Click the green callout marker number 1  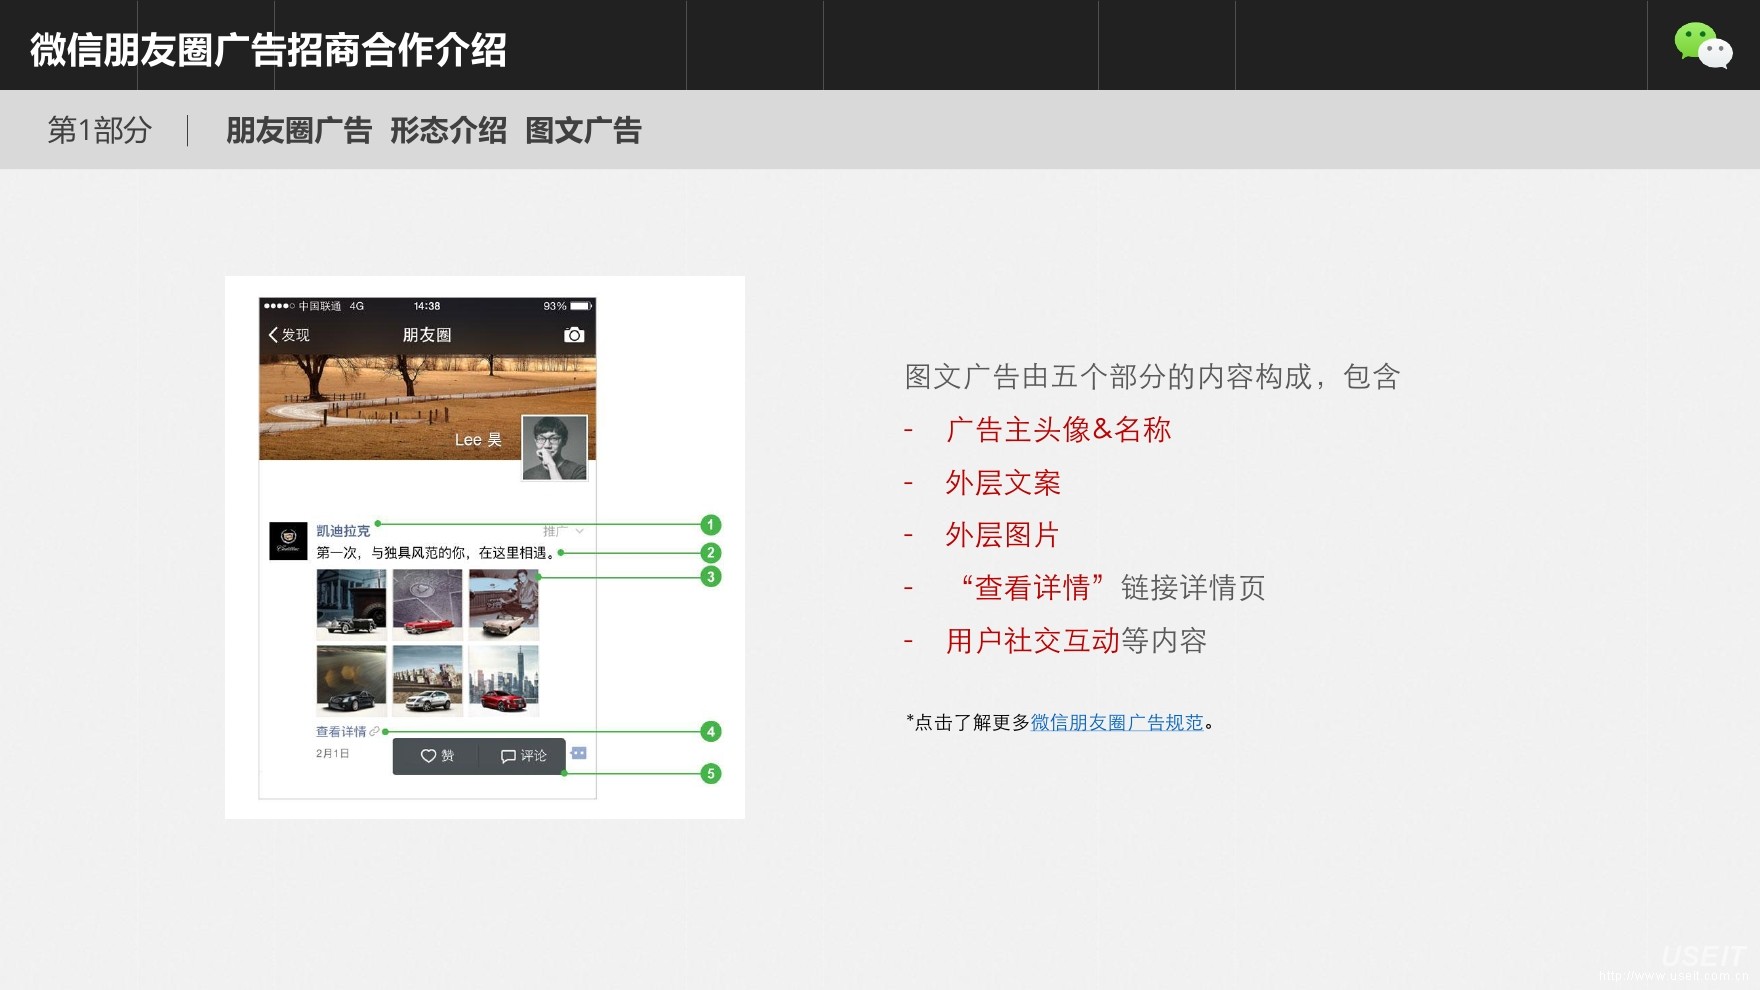tap(710, 525)
